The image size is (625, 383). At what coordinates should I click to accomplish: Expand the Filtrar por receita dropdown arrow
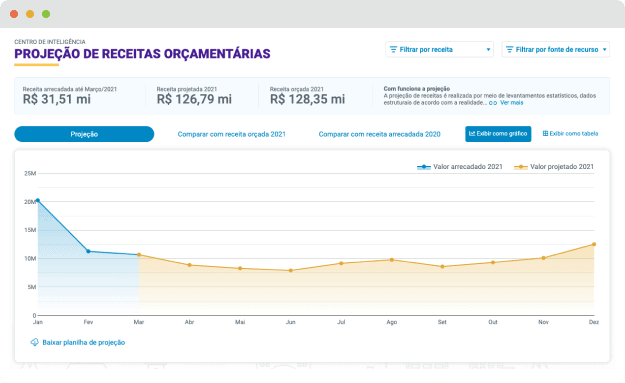[488, 50]
